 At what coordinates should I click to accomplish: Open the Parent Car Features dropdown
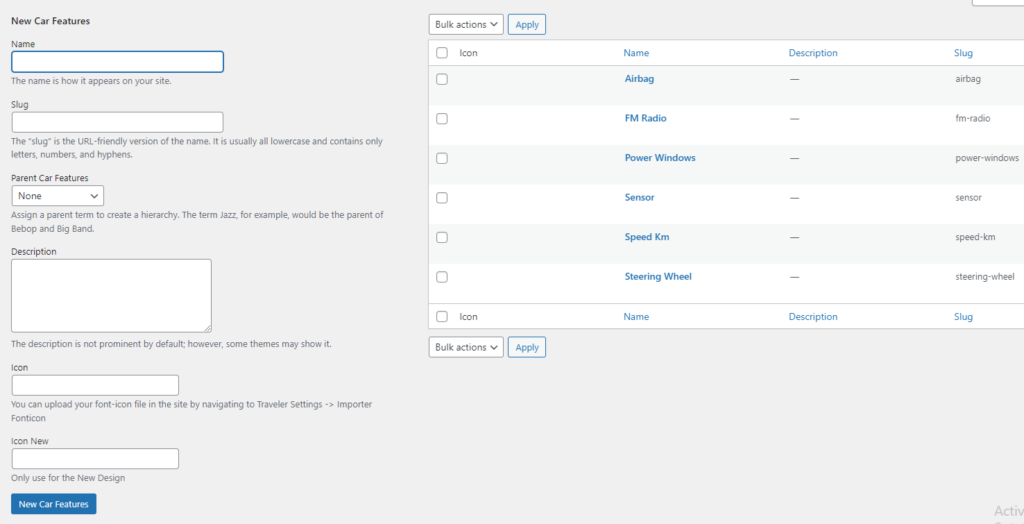58,196
